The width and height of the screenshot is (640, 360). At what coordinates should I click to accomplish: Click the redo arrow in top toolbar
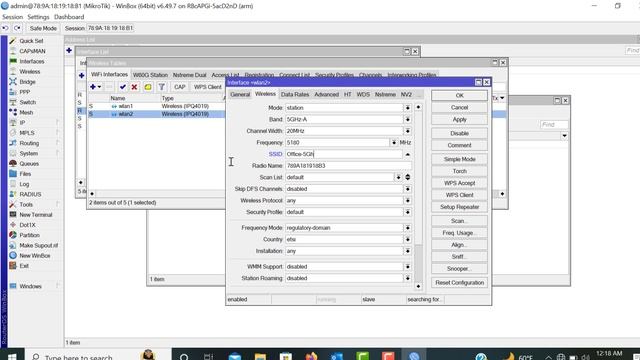tap(17, 28)
